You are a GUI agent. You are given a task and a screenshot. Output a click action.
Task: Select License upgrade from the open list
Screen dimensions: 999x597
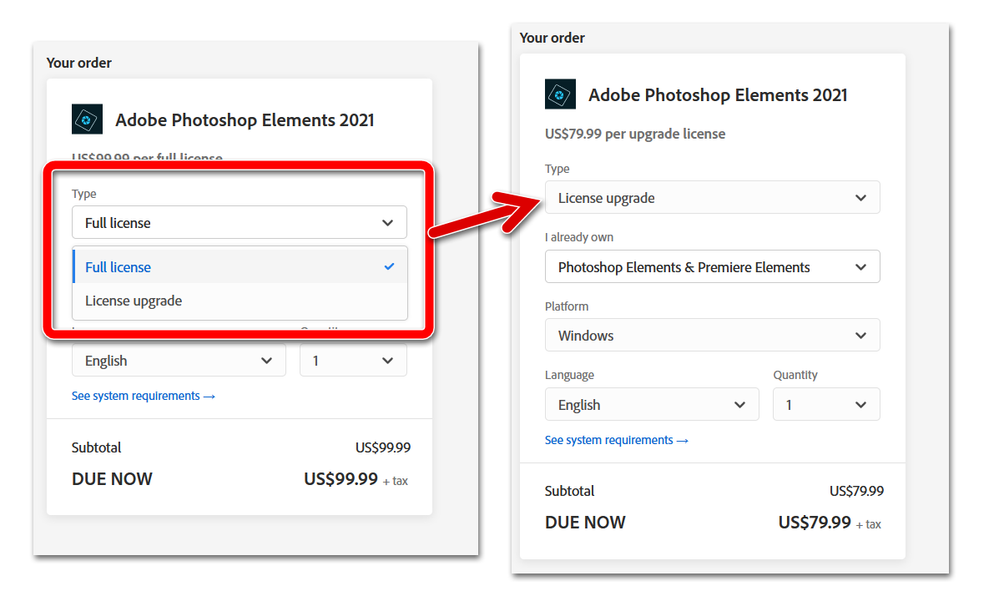[x=240, y=301]
